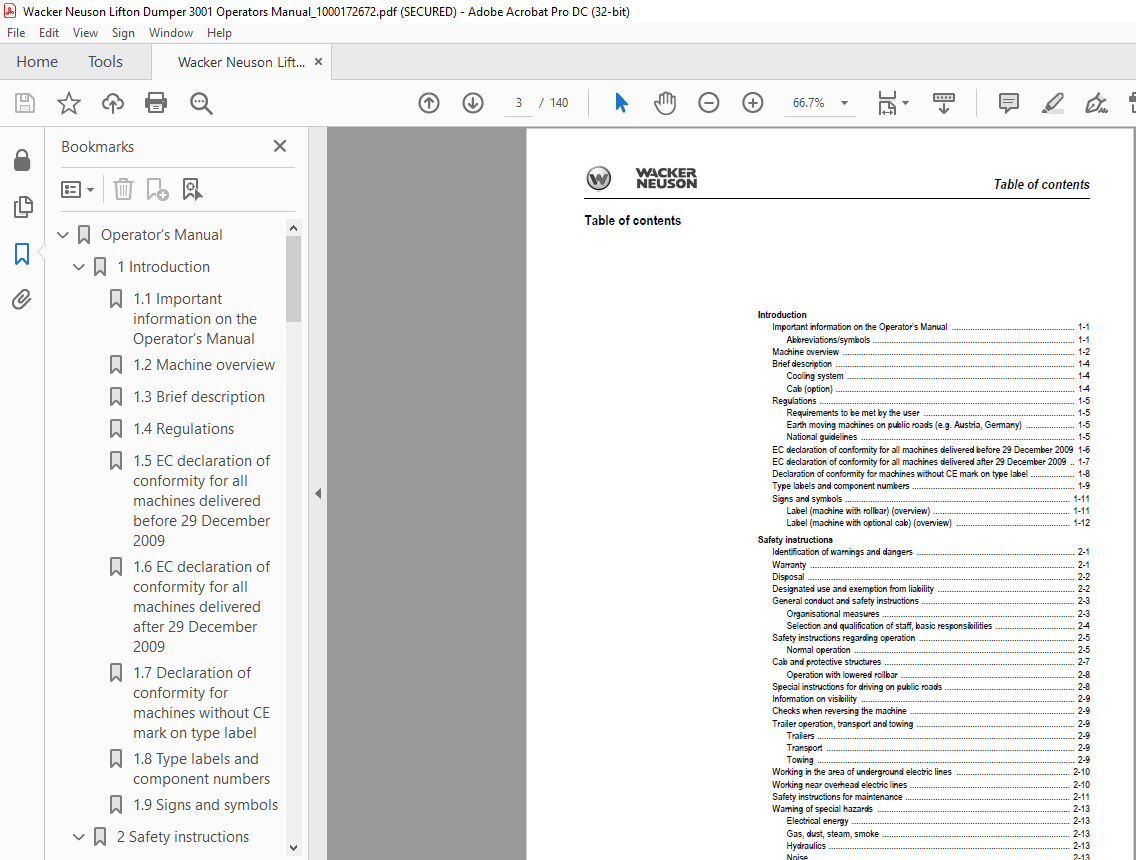1136x860 pixels.
Task: Open bookmark 1.4 Regulations
Action: pos(183,429)
